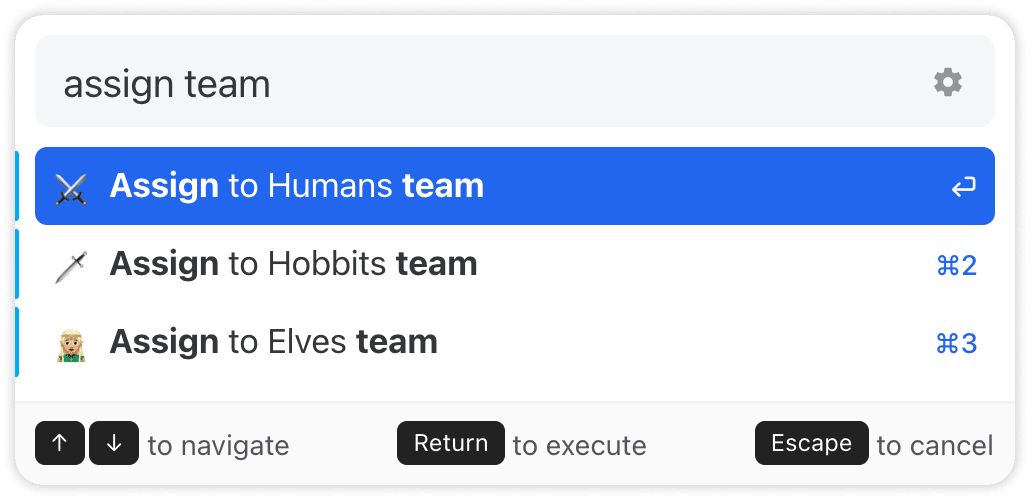Click the crossed swords icon for Humans
This screenshot has width=1030, height=500.
71,187
